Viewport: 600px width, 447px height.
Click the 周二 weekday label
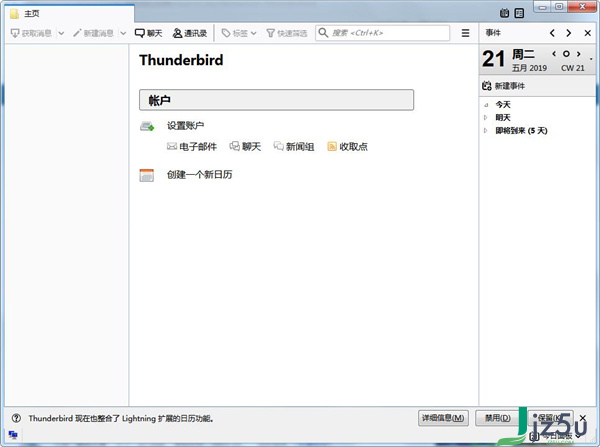point(523,54)
